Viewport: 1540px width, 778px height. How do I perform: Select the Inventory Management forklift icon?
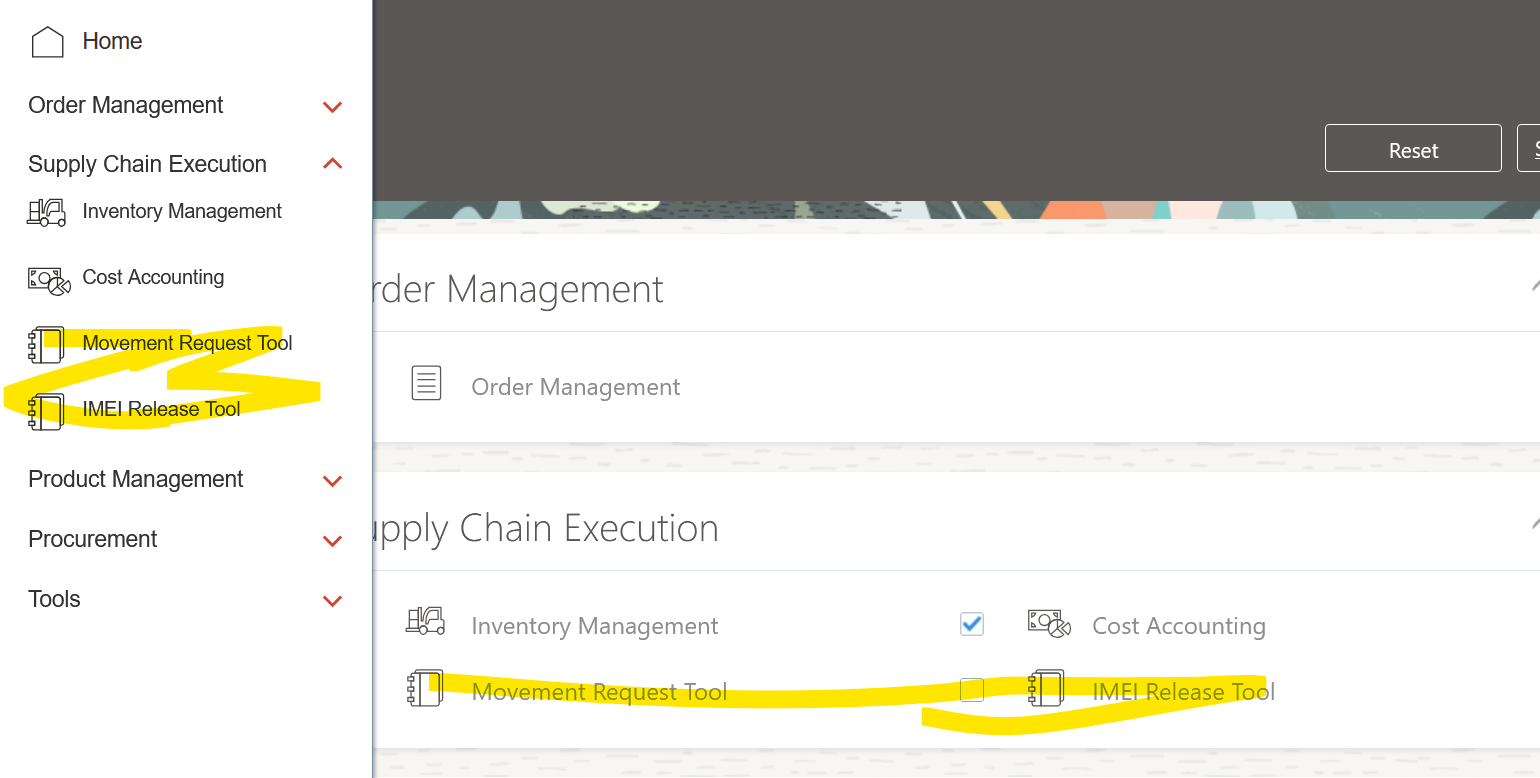coord(46,211)
